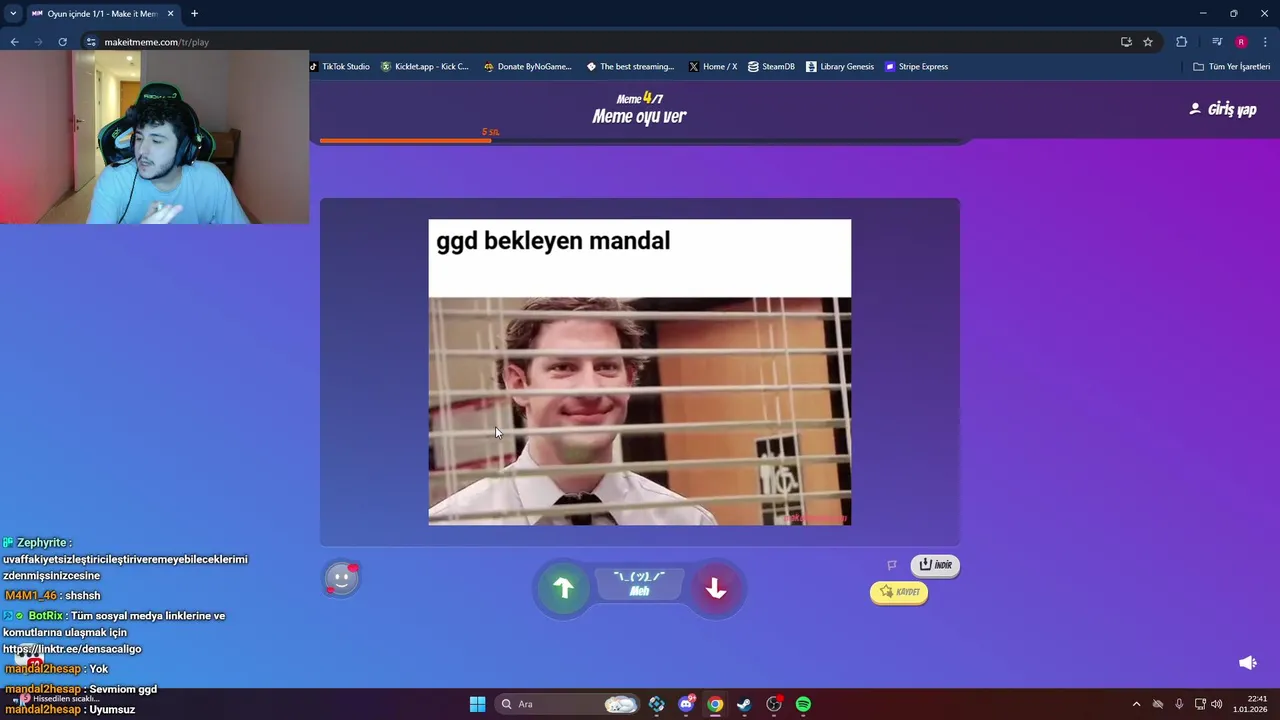This screenshot has height=720, width=1280.
Task: Bookmark this page with the star icon
Action: pos(1148,42)
